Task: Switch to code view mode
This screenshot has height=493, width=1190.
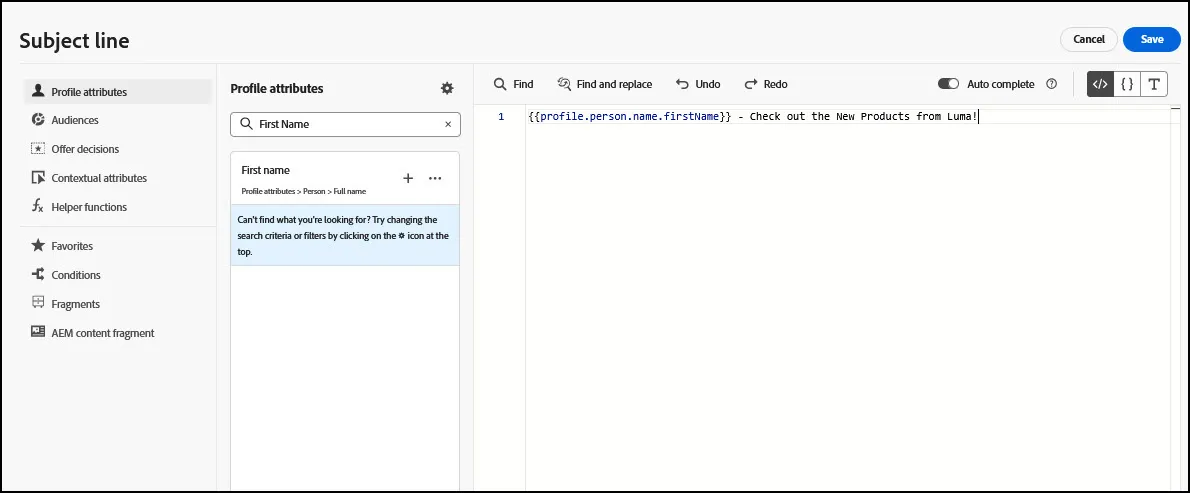Action: tap(1100, 84)
